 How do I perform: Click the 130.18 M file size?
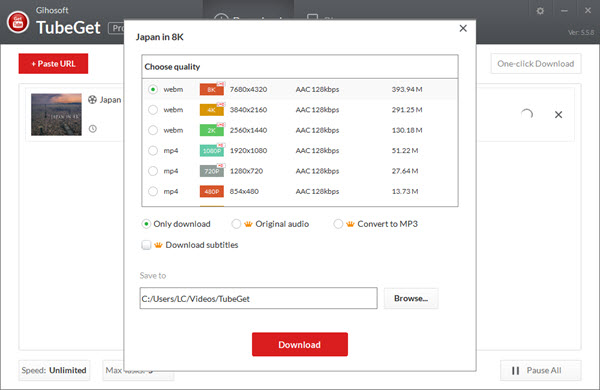407,130
